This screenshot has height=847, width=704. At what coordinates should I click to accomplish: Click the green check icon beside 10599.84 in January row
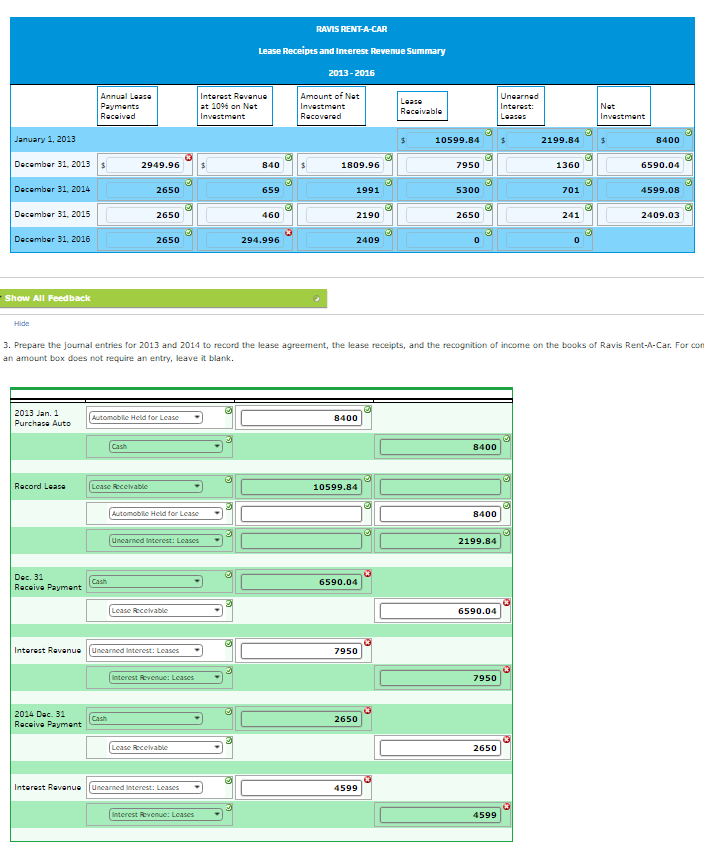(x=488, y=132)
